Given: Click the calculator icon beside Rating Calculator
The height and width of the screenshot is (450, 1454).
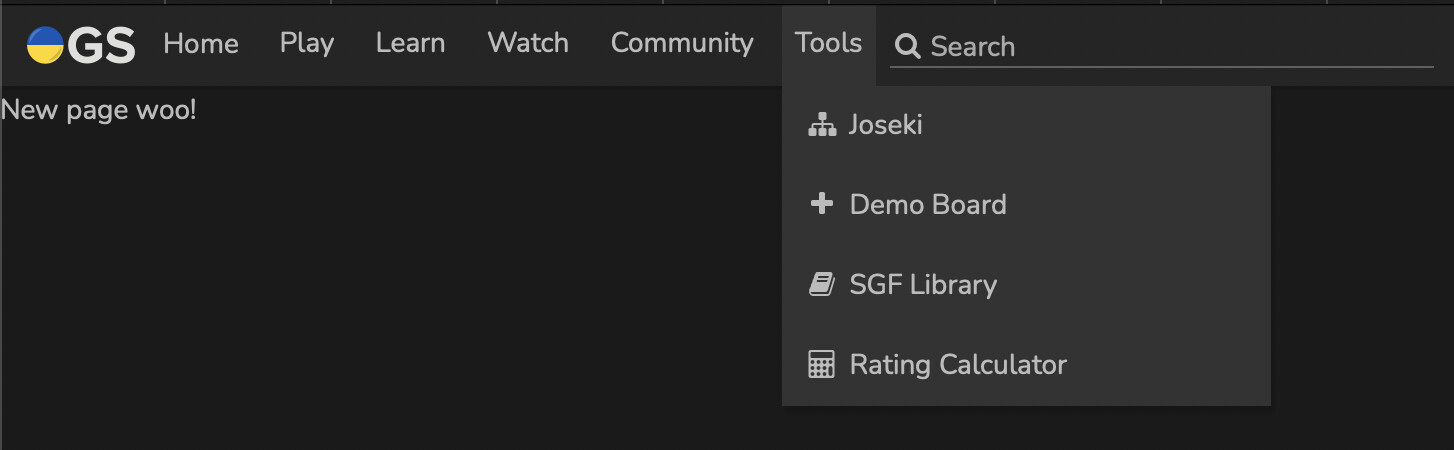Looking at the screenshot, I should tap(821, 365).
